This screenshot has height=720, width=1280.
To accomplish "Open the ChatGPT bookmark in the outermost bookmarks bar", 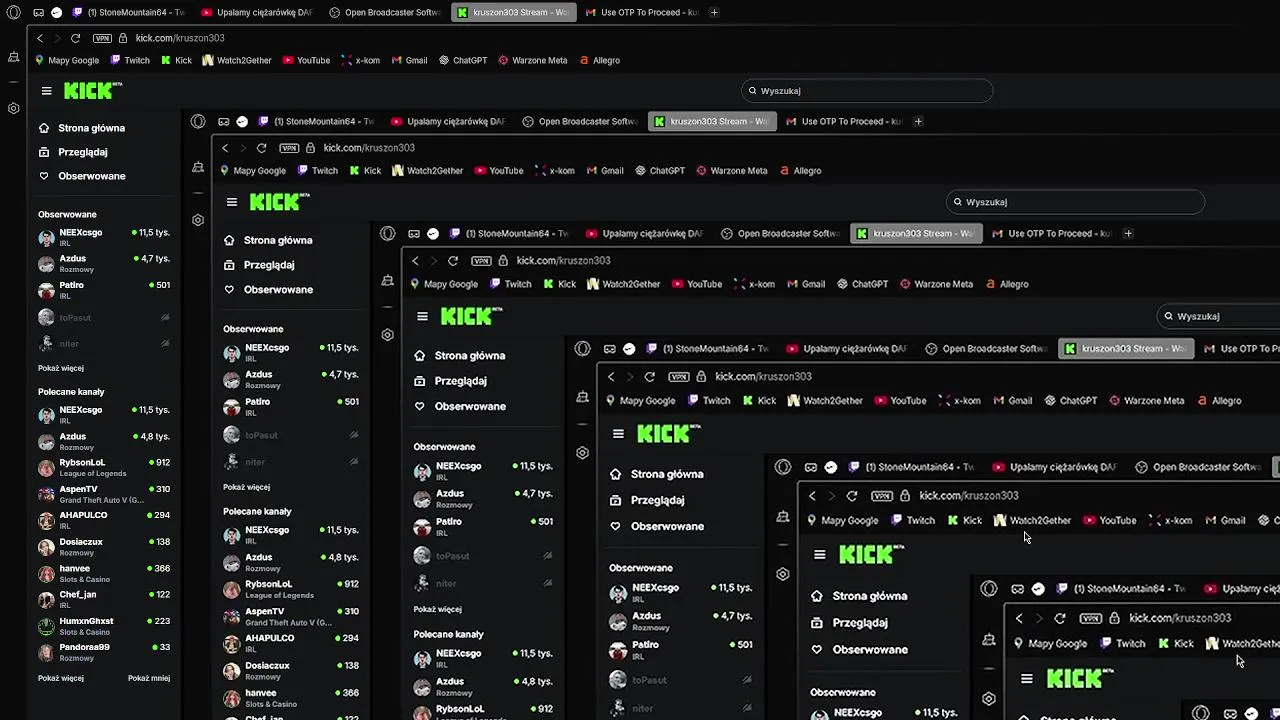I will pyautogui.click(x=462, y=60).
